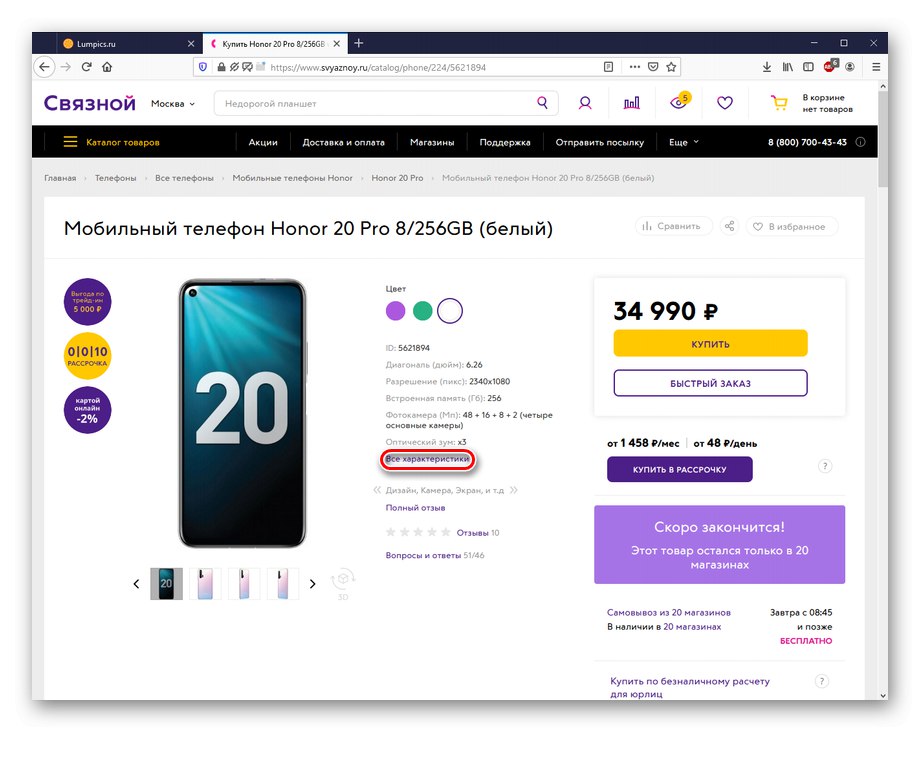The height and width of the screenshot is (784, 920).
Task: Select the green color option
Action: click(x=423, y=310)
